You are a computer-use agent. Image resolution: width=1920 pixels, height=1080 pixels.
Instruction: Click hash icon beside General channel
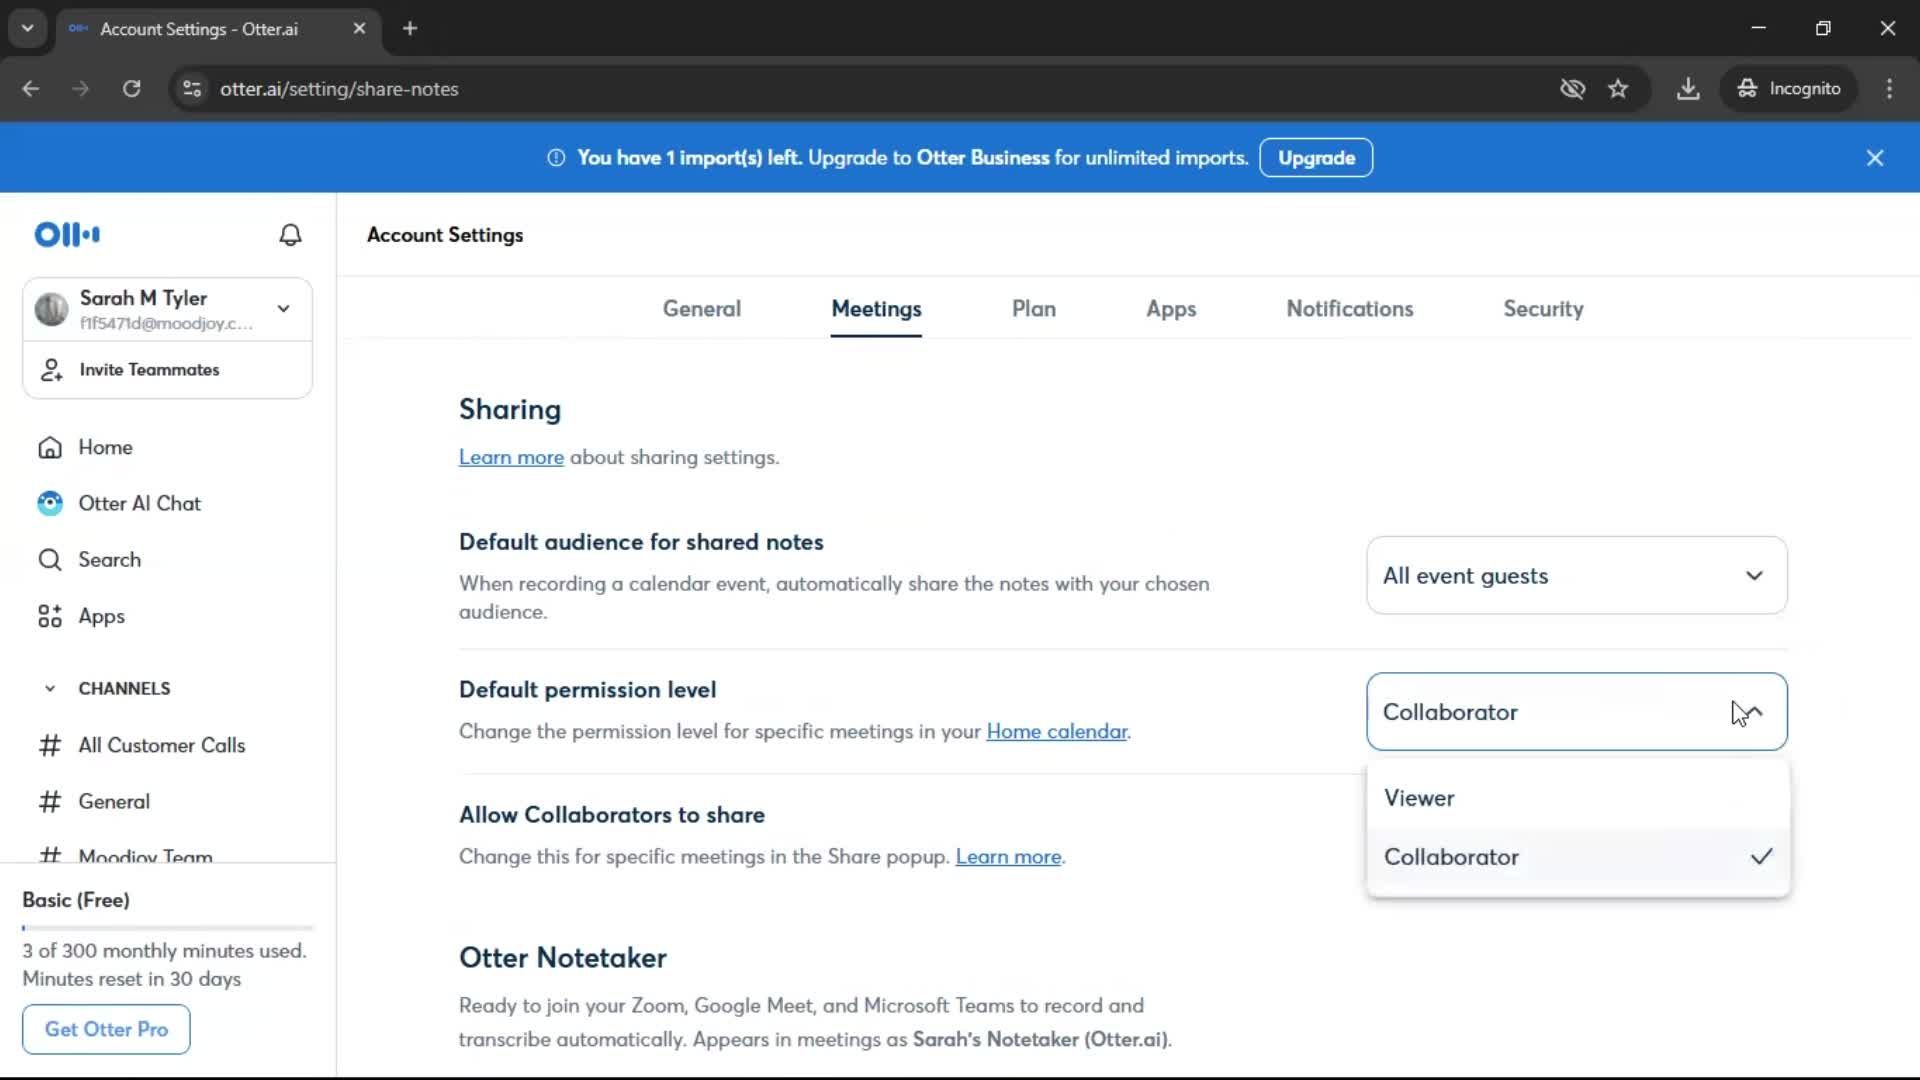(x=50, y=802)
